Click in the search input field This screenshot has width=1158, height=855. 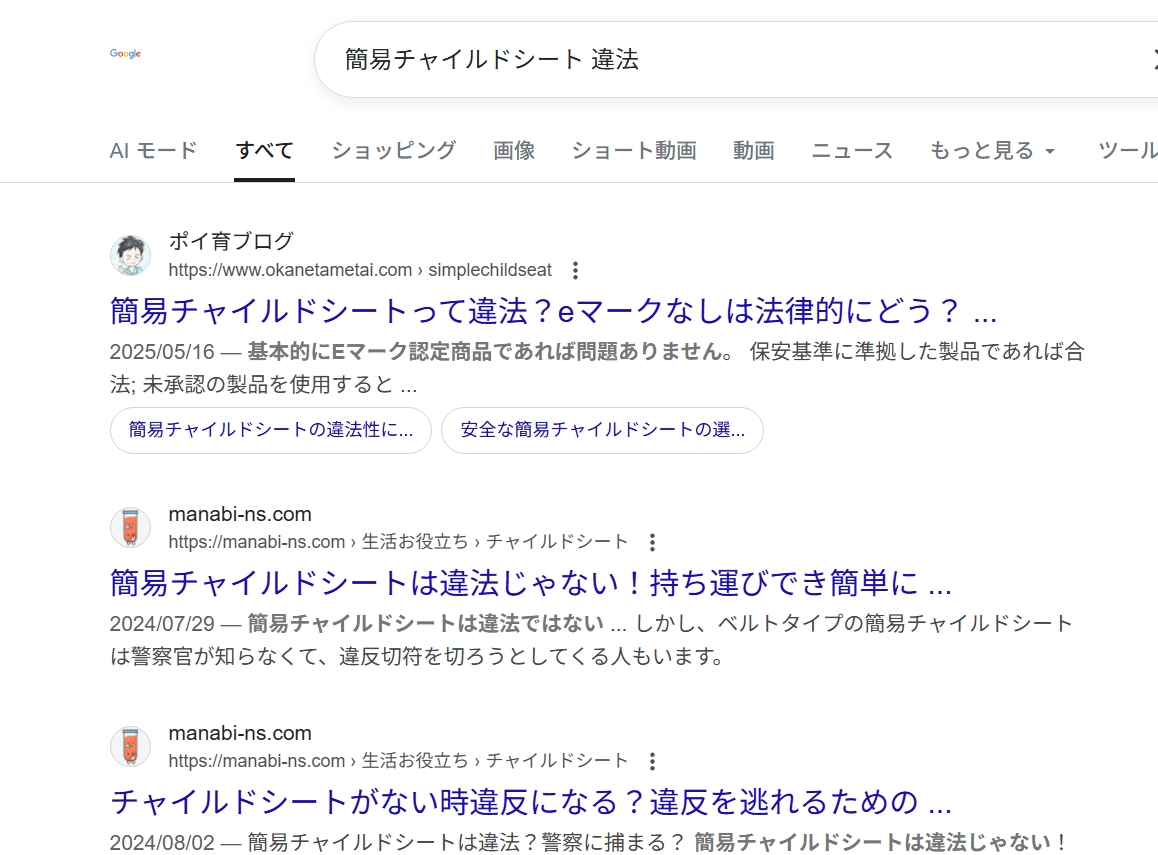click(700, 59)
